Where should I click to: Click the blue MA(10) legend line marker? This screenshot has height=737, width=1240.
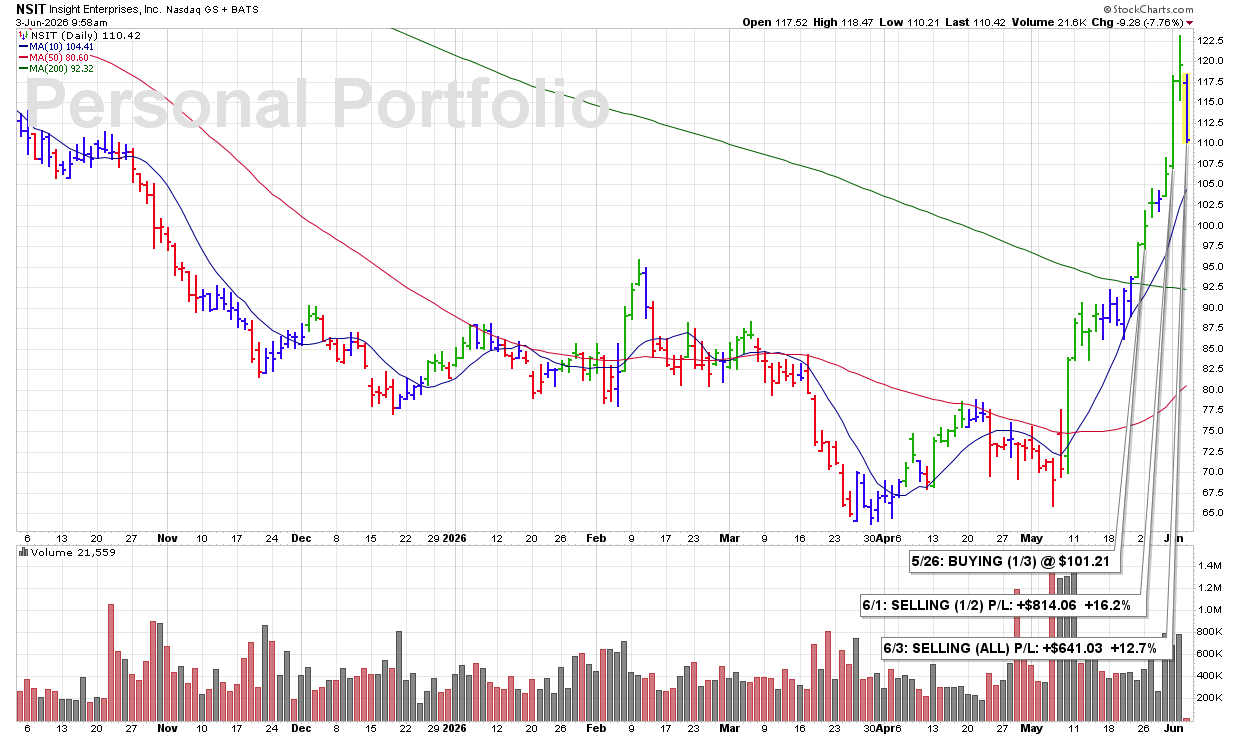pyautogui.click(x=22, y=46)
